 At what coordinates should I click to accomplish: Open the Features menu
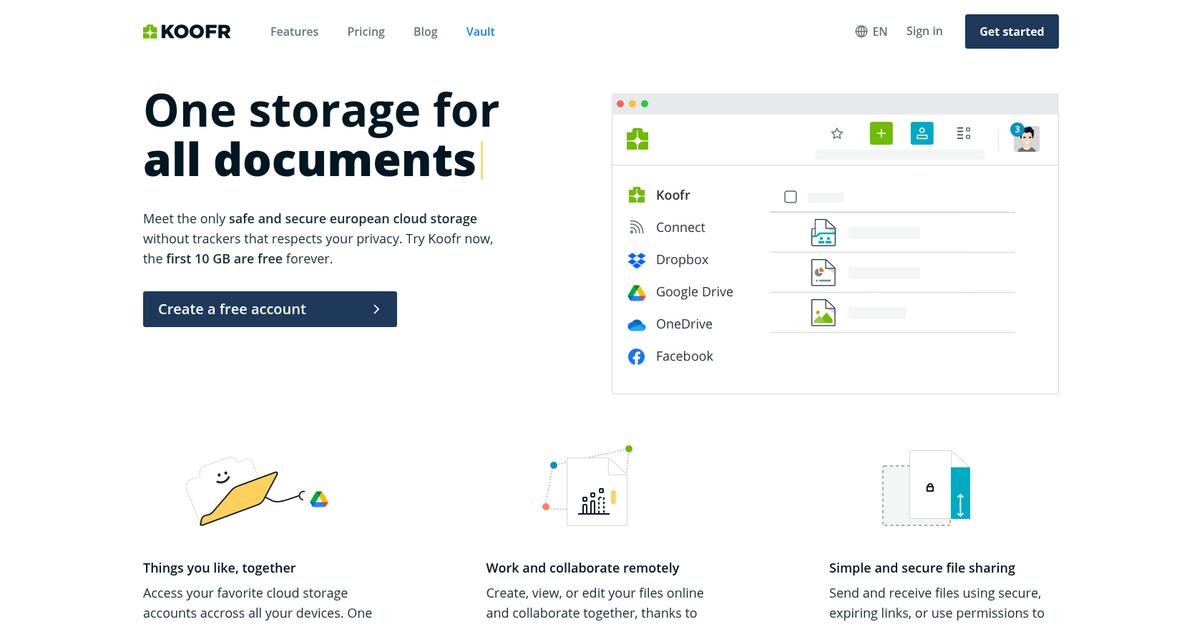[294, 31]
